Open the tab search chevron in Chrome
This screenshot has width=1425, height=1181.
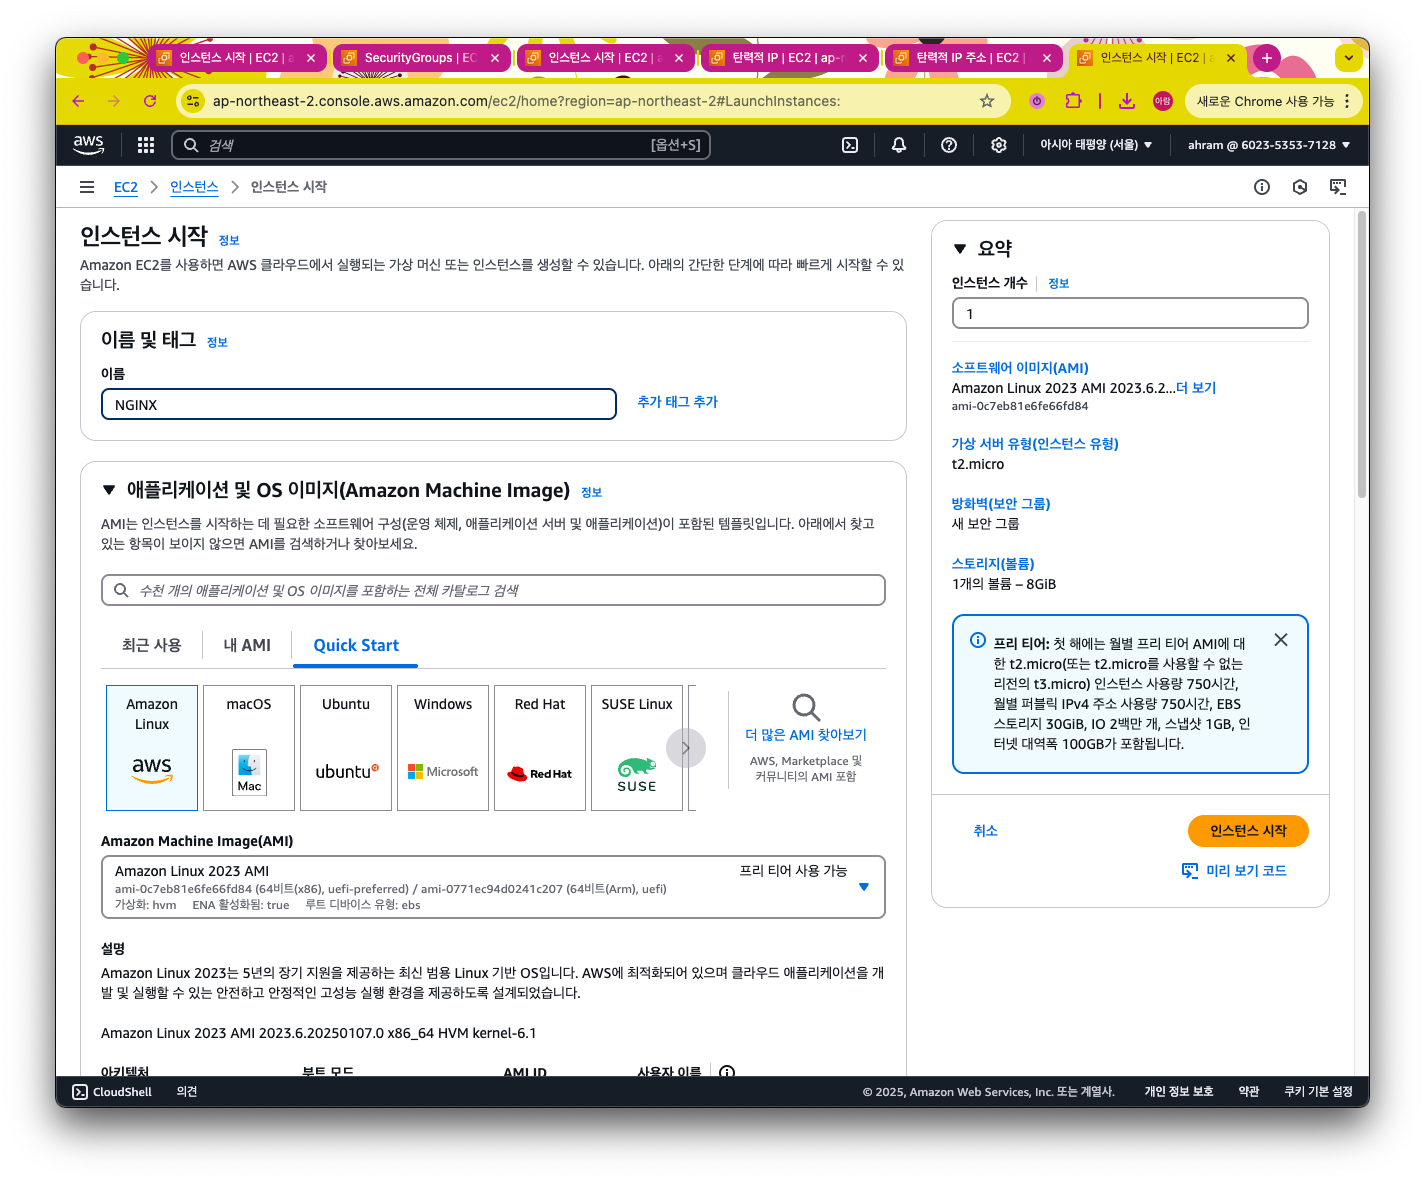[x=1349, y=58]
